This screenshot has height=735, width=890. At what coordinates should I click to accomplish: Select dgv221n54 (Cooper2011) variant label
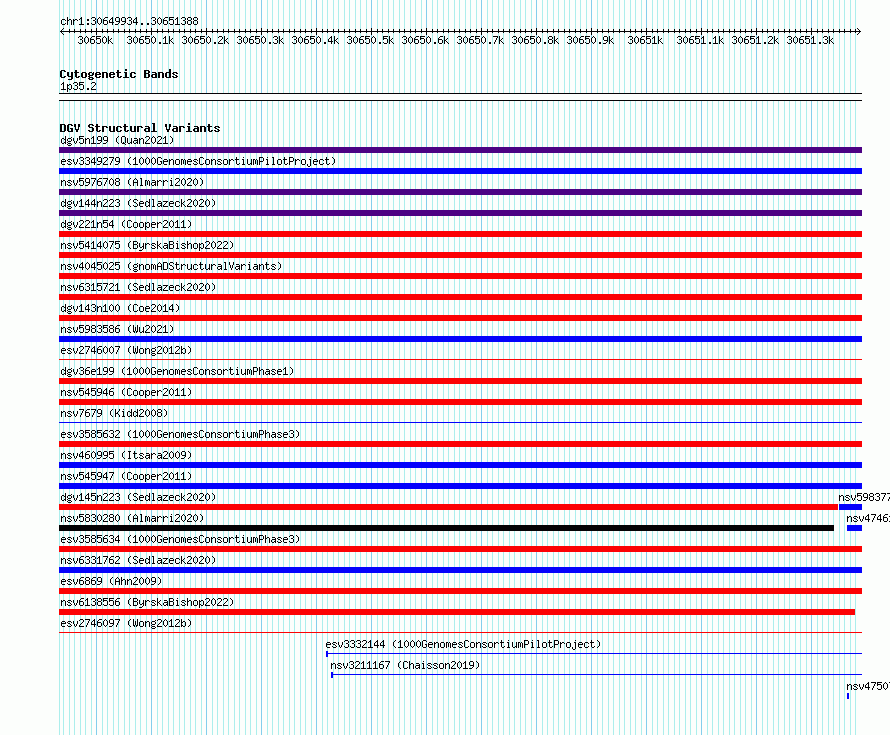(x=126, y=224)
